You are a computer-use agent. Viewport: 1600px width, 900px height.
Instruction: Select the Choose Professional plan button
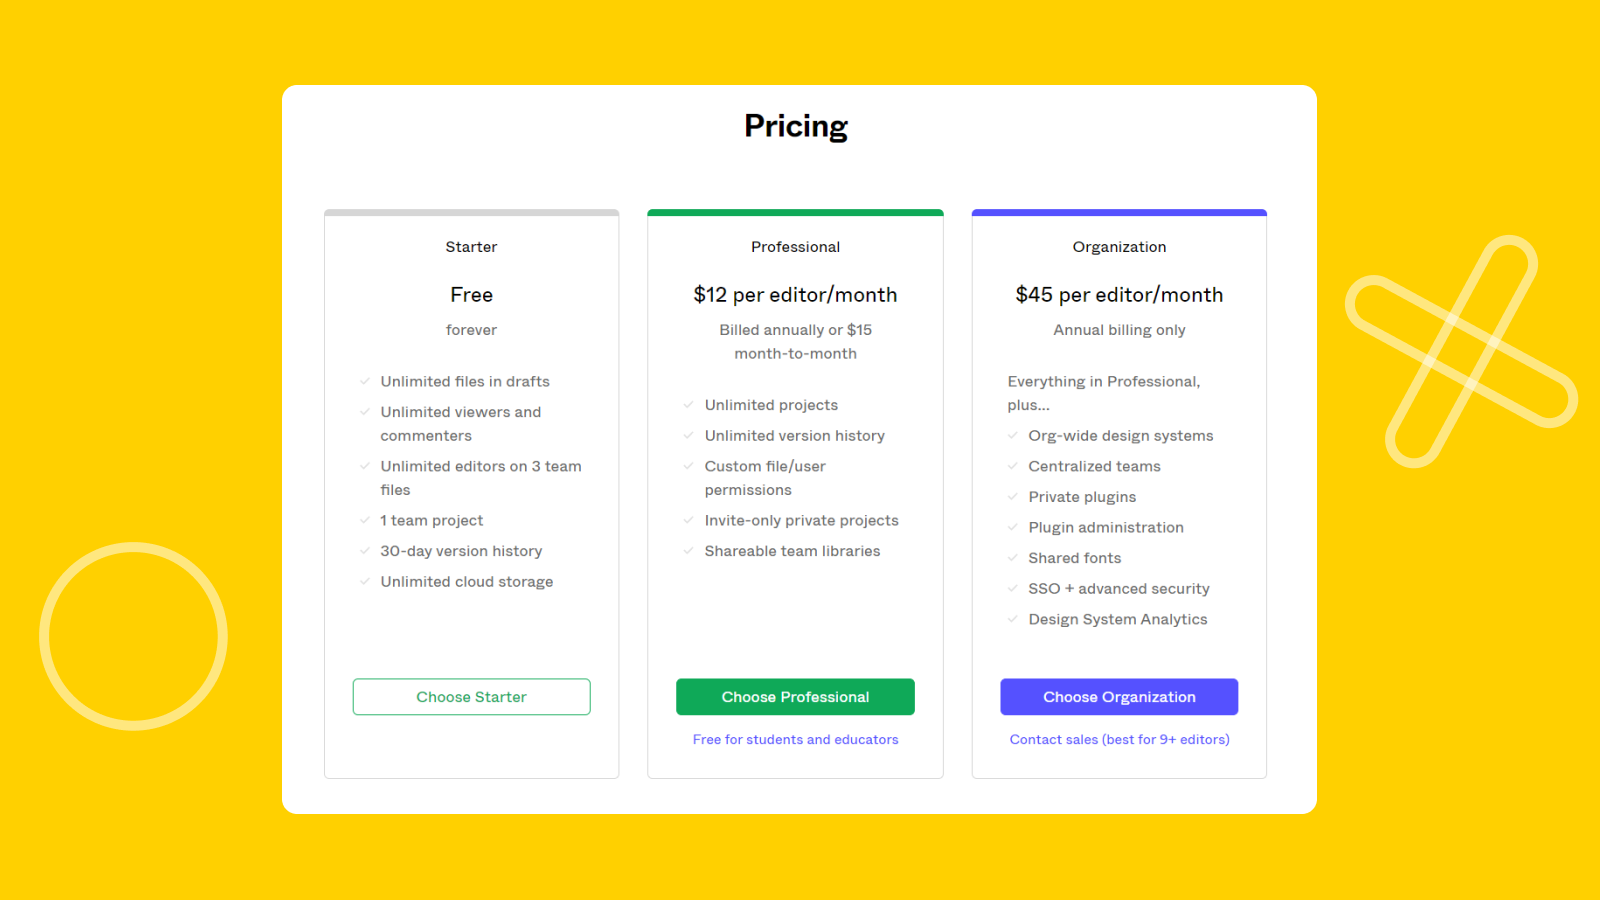point(795,697)
